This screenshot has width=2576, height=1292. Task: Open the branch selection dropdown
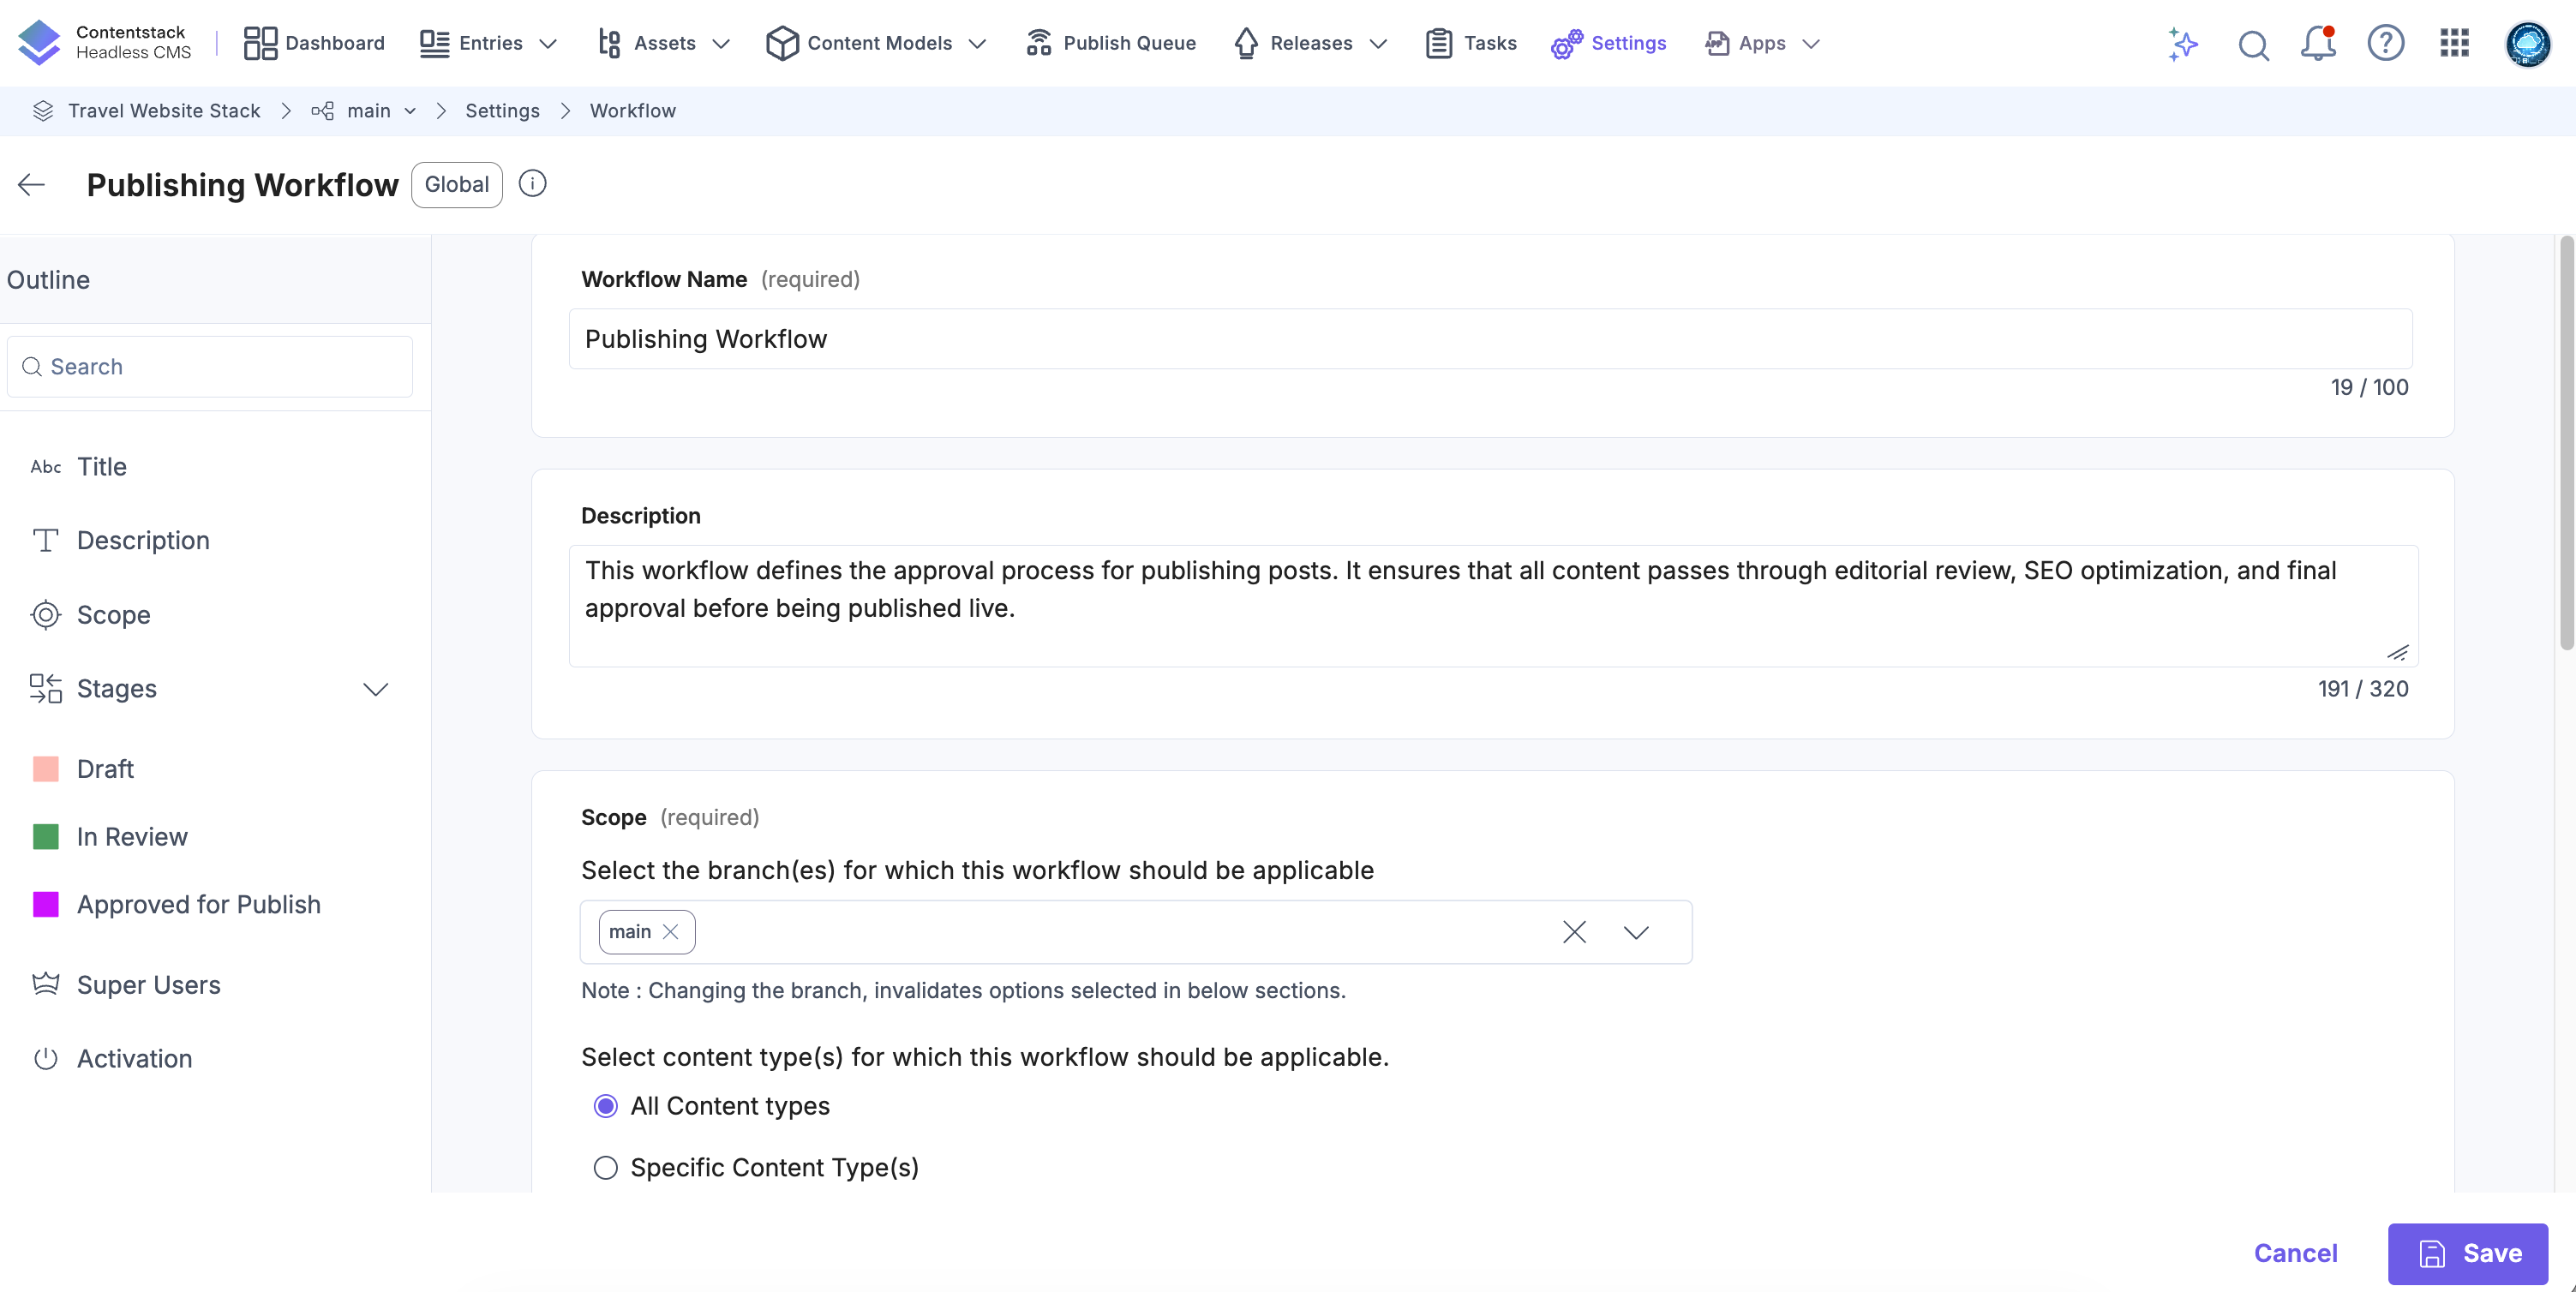pos(1635,931)
